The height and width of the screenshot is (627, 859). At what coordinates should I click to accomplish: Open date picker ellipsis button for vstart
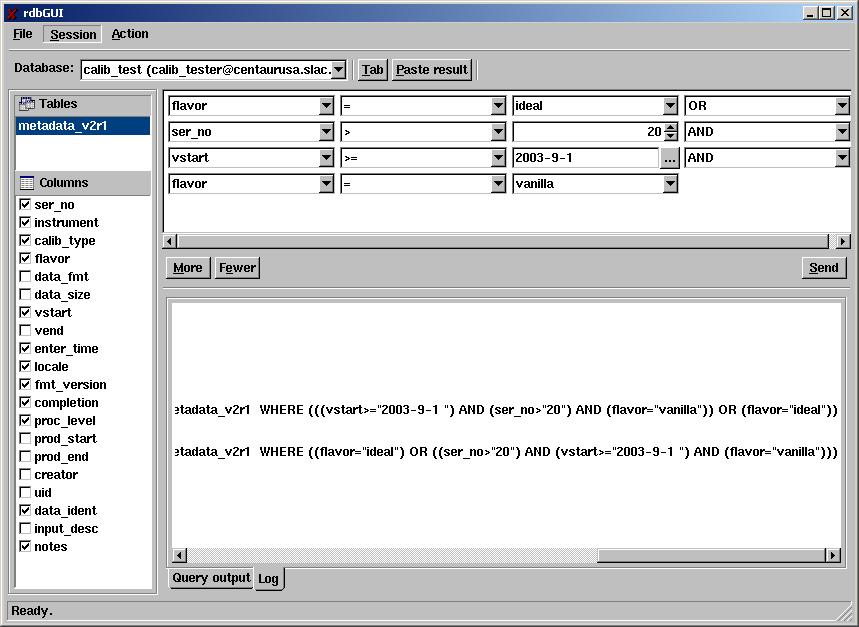tap(669, 158)
